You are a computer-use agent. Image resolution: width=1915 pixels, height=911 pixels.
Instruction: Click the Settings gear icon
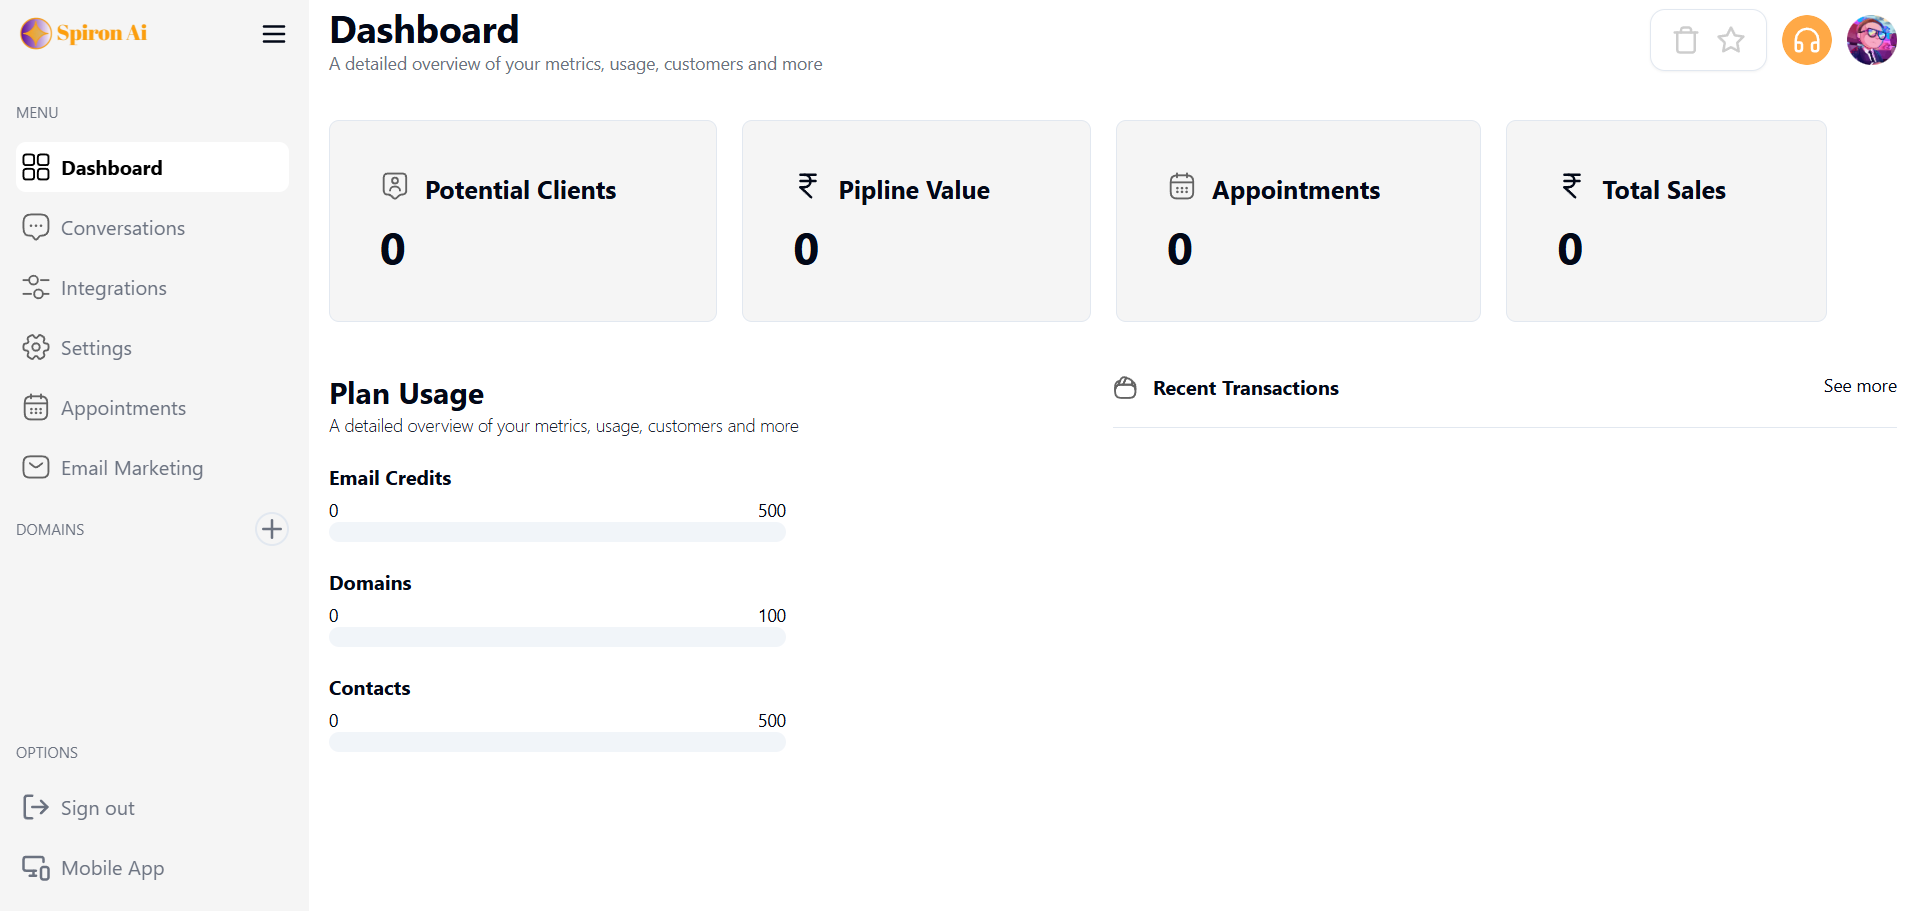(36, 348)
